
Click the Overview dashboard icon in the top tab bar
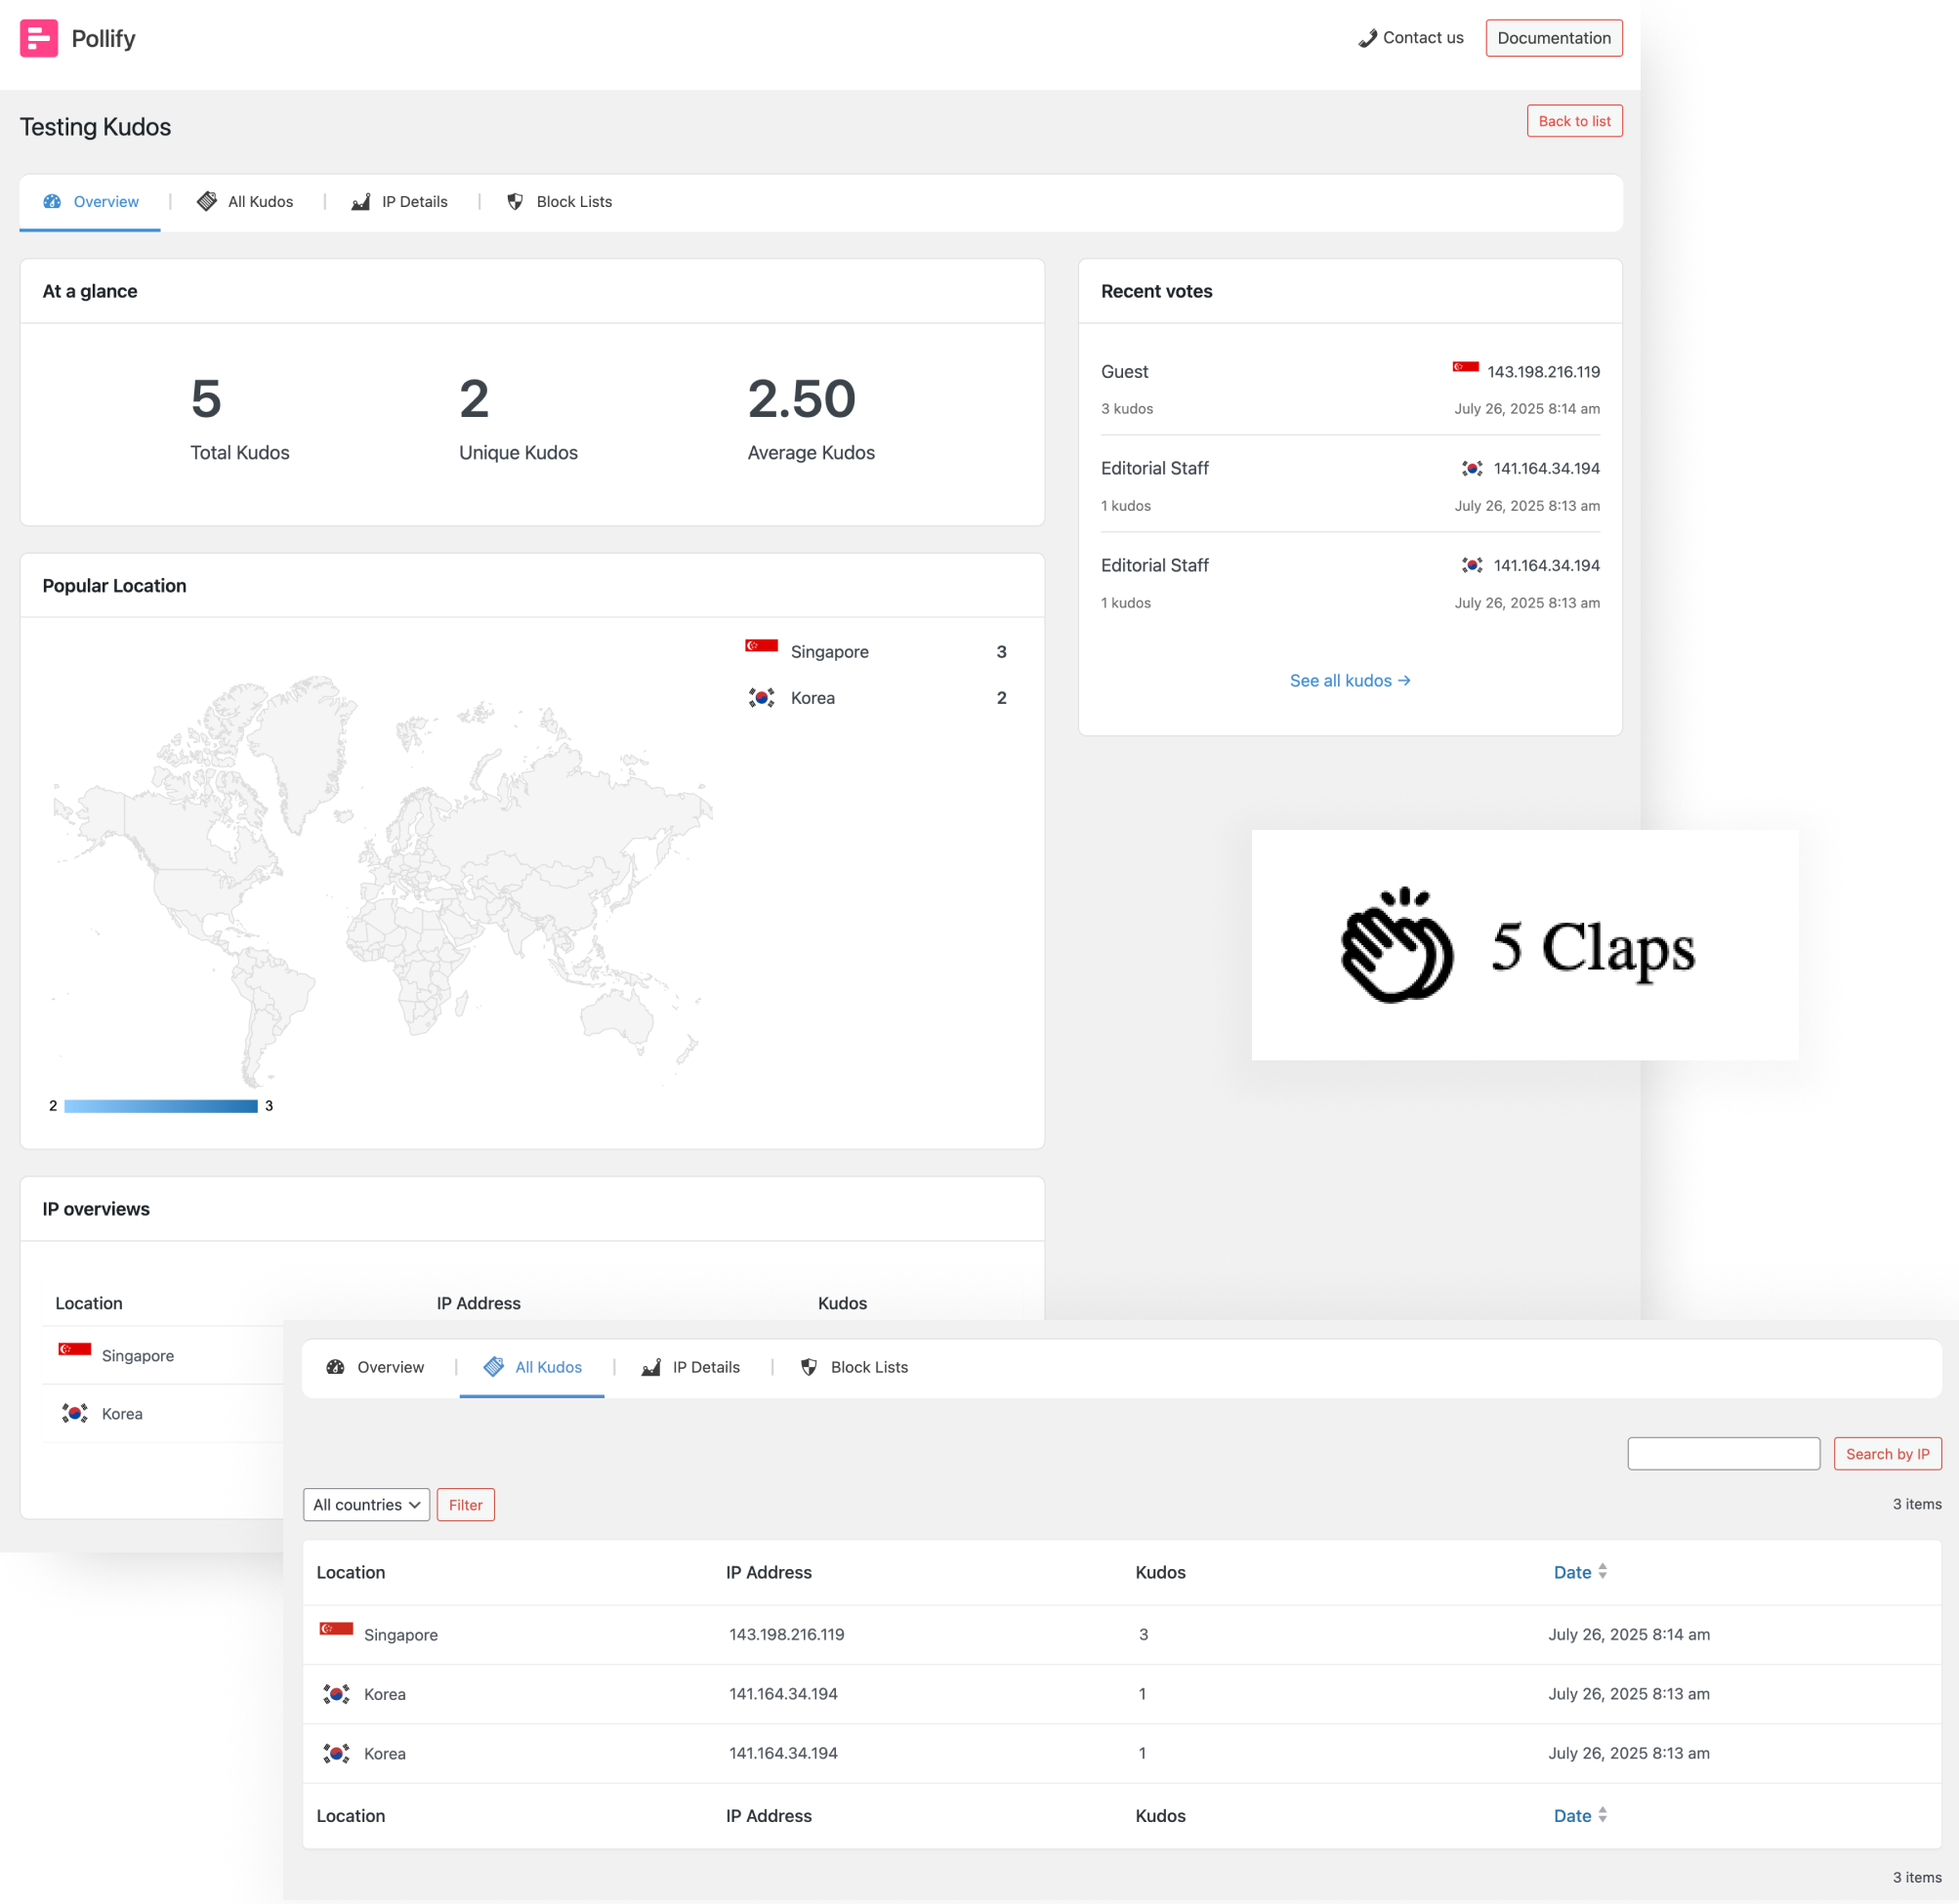[52, 202]
